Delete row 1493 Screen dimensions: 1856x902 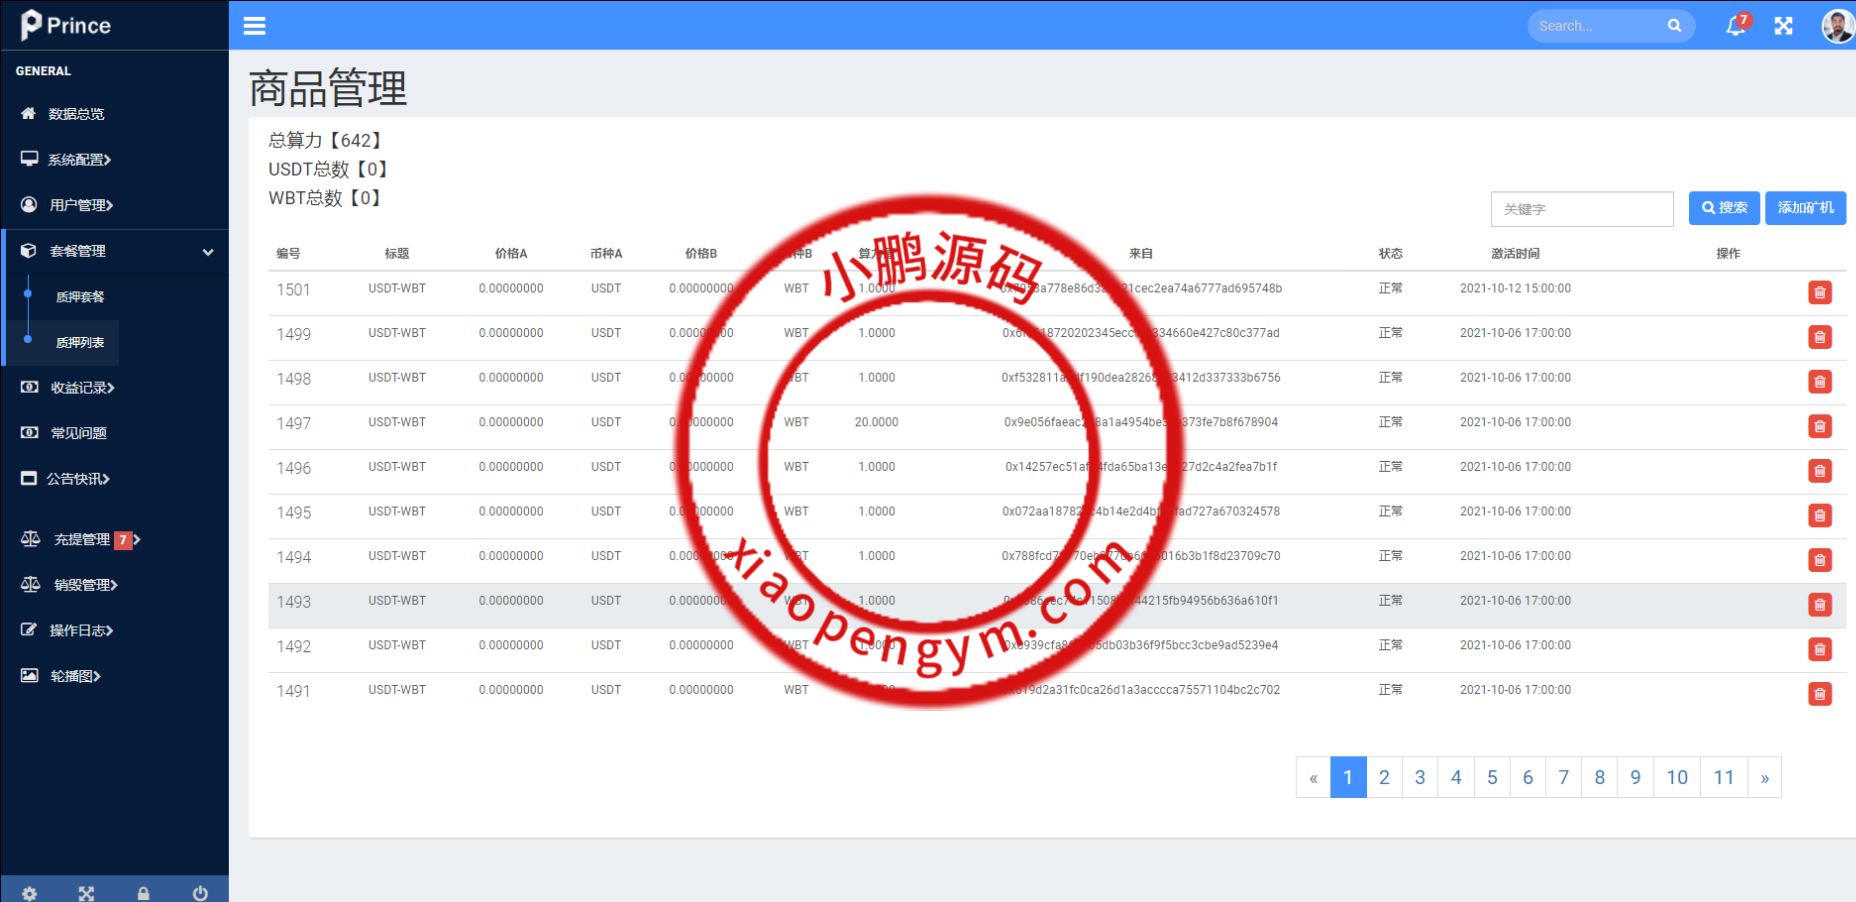pos(1820,605)
